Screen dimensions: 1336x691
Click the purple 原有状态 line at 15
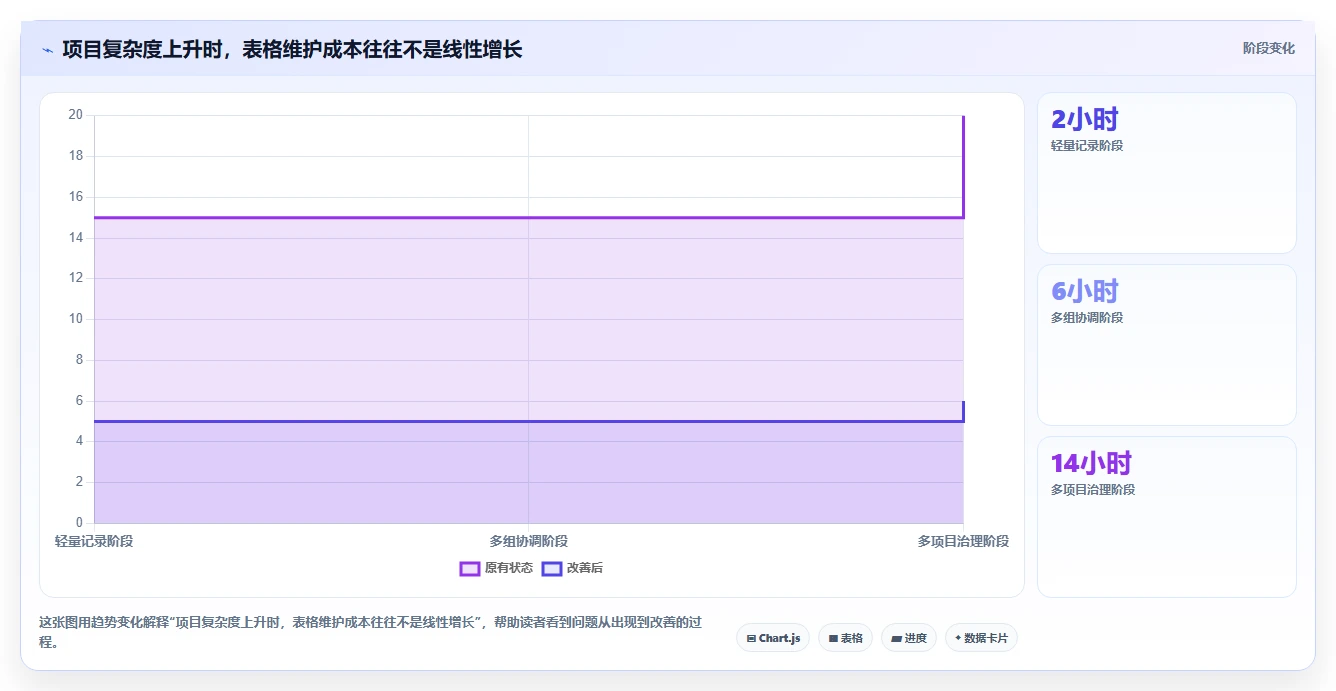click(529, 217)
